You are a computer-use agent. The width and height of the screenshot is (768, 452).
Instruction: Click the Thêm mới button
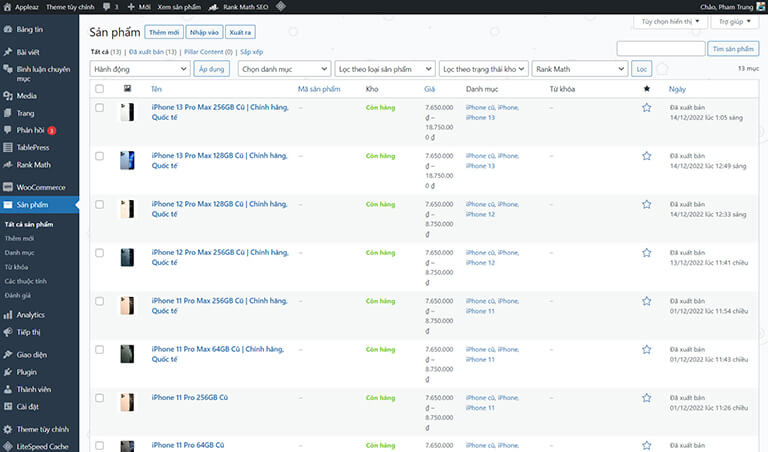click(x=164, y=32)
